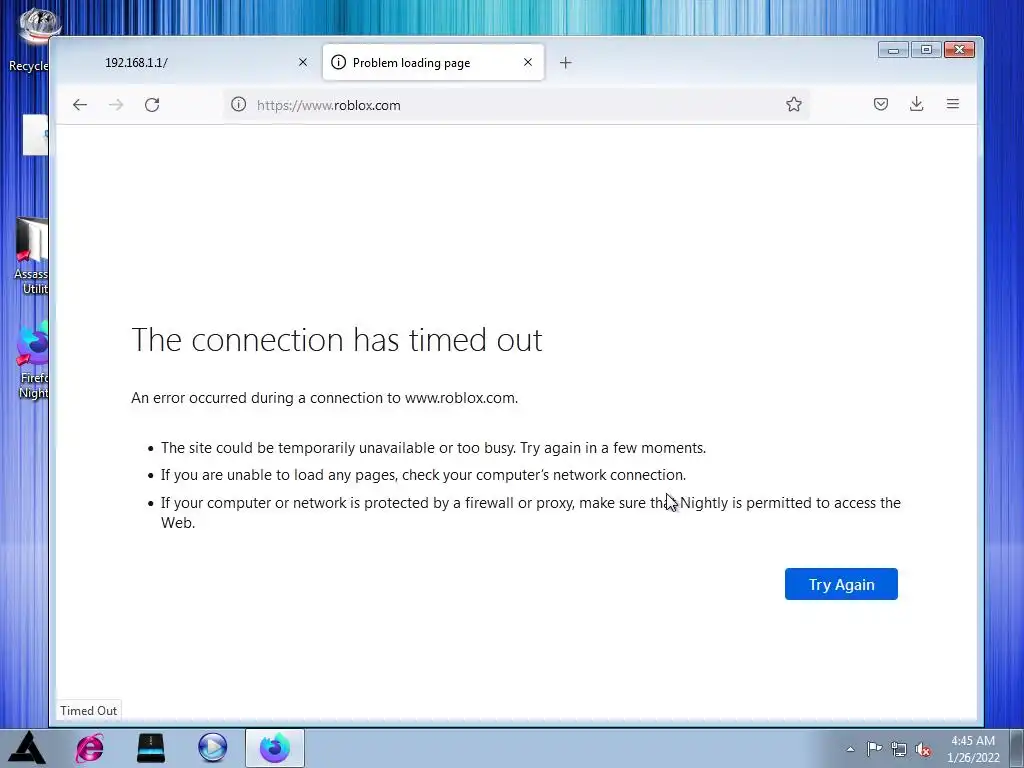The width and height of the screenshot is (1024, 768).
Task: Save page to Pocket
Action: [880, 104]
